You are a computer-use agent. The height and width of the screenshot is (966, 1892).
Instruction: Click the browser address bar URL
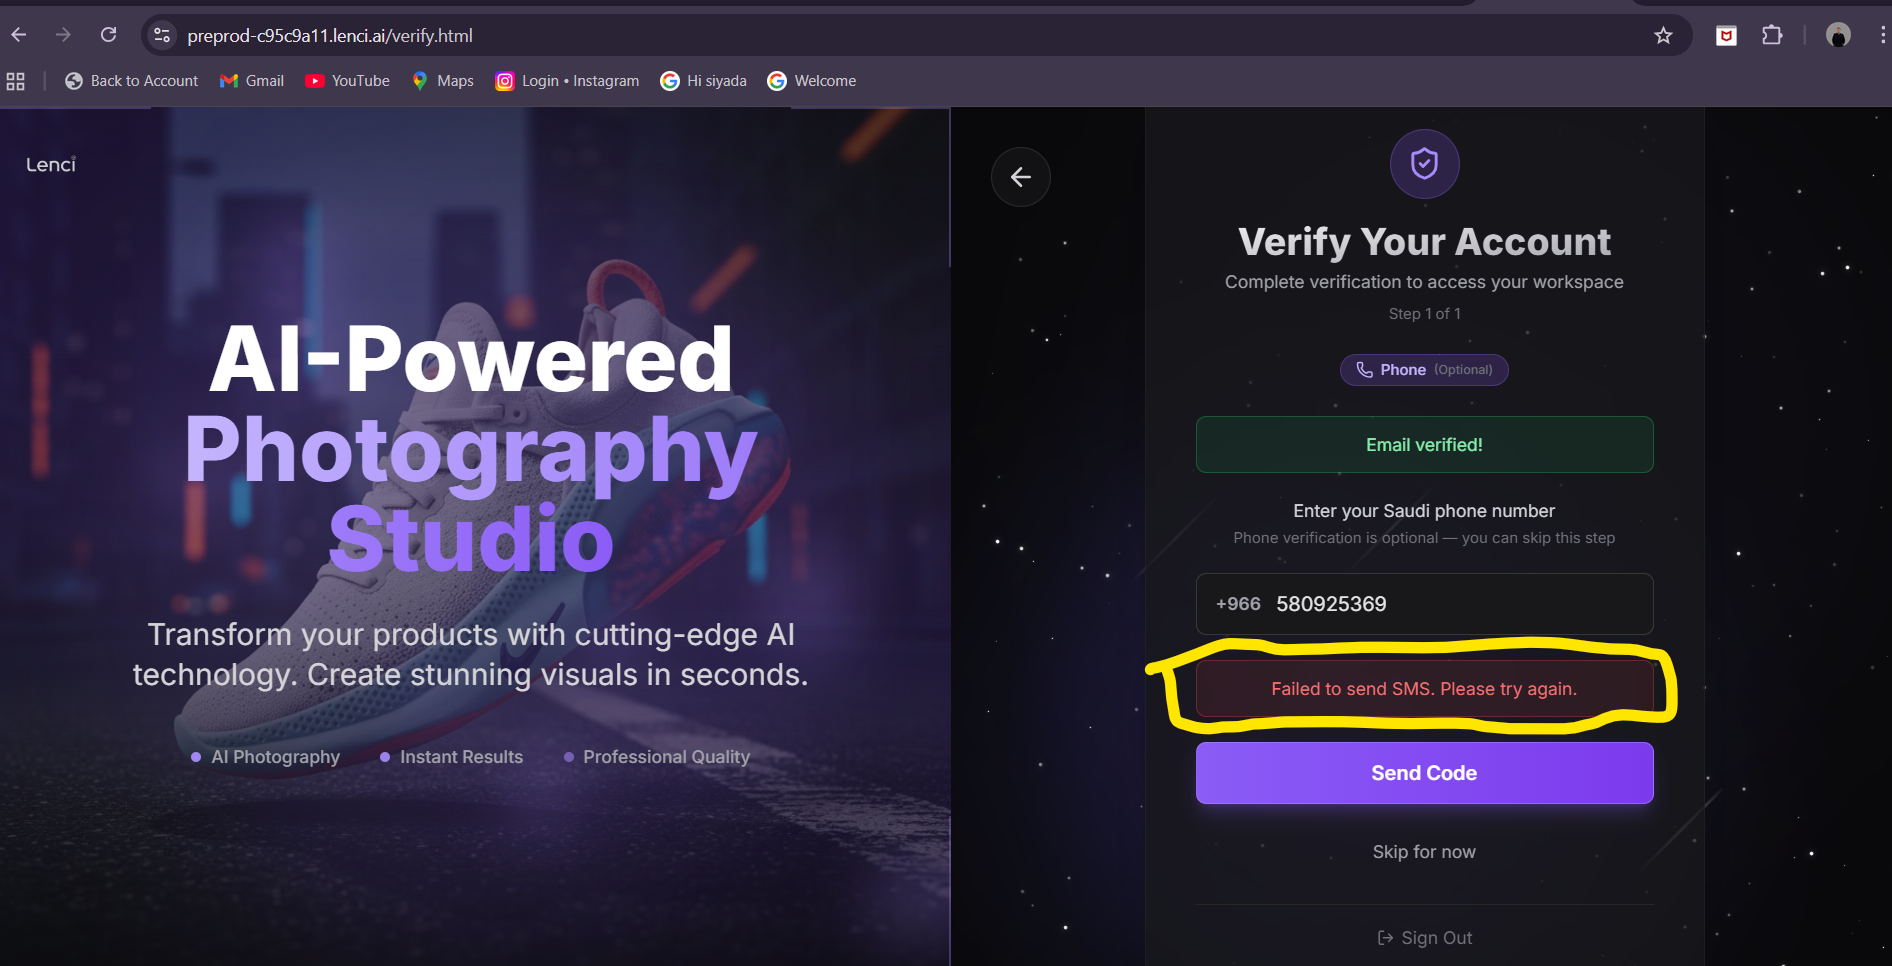click(x=330, y=36)
